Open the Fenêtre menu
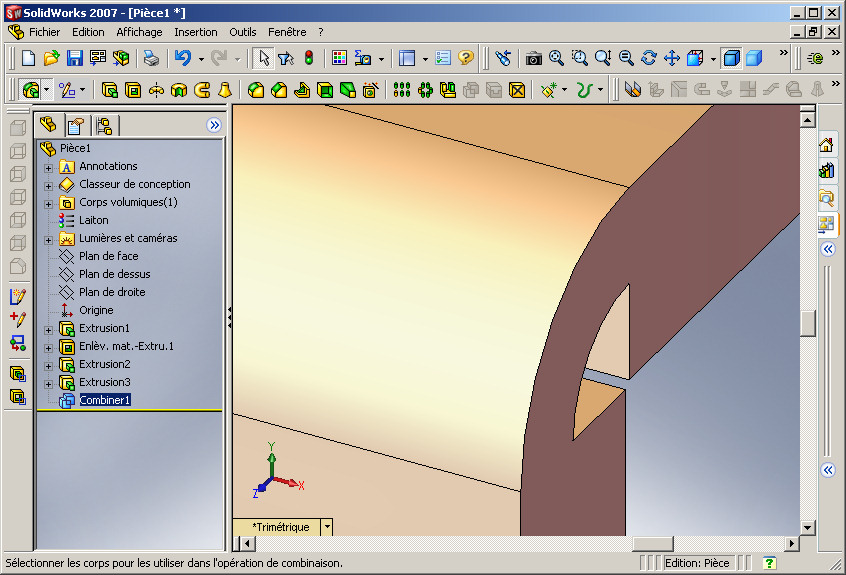This screenshot has width=846, height=575. click(x=287, y=32)
